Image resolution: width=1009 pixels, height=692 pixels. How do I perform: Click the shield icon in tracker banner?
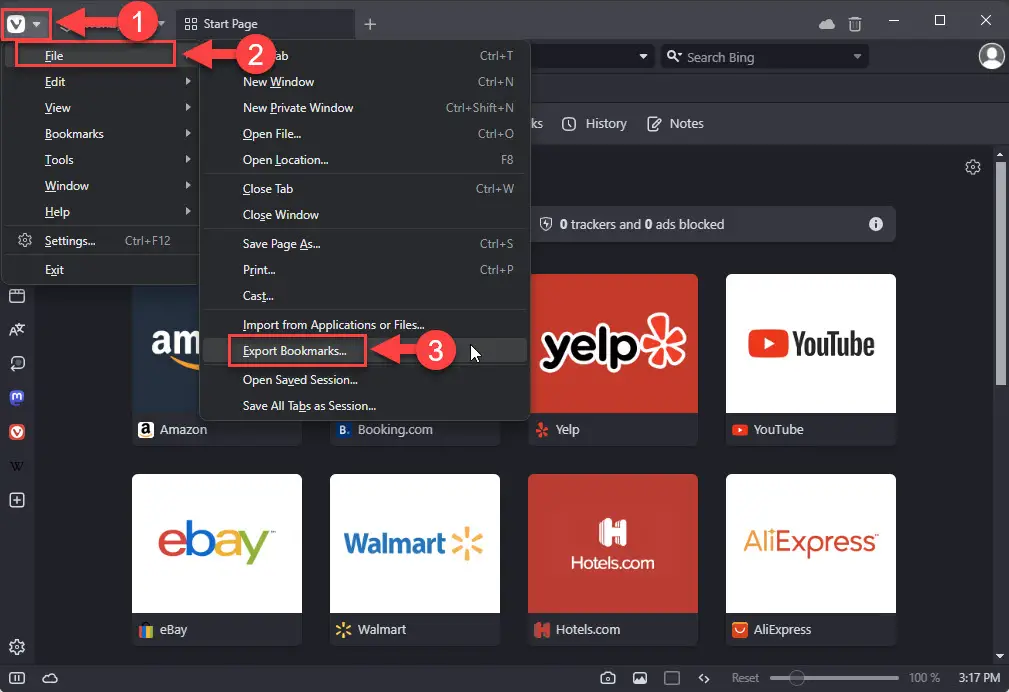point(546,224)
